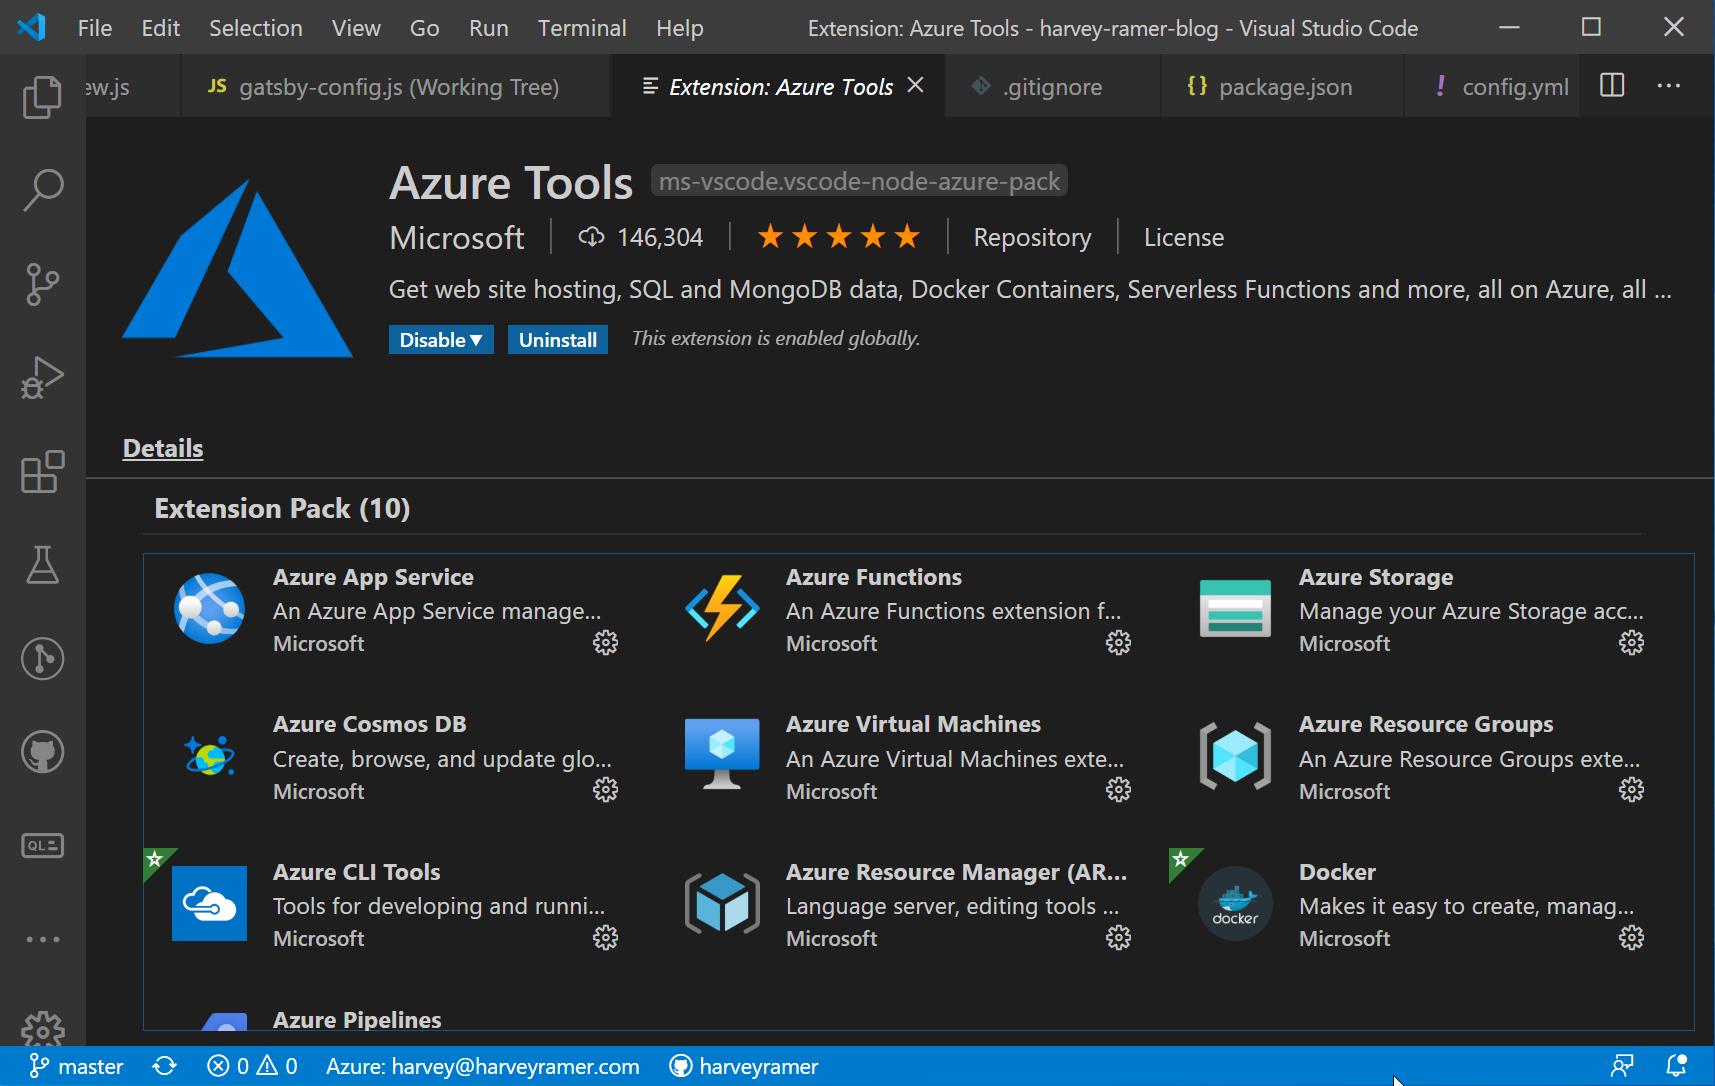
Task: Open the Explorer view in activity bar
Action: pos(42,96)
